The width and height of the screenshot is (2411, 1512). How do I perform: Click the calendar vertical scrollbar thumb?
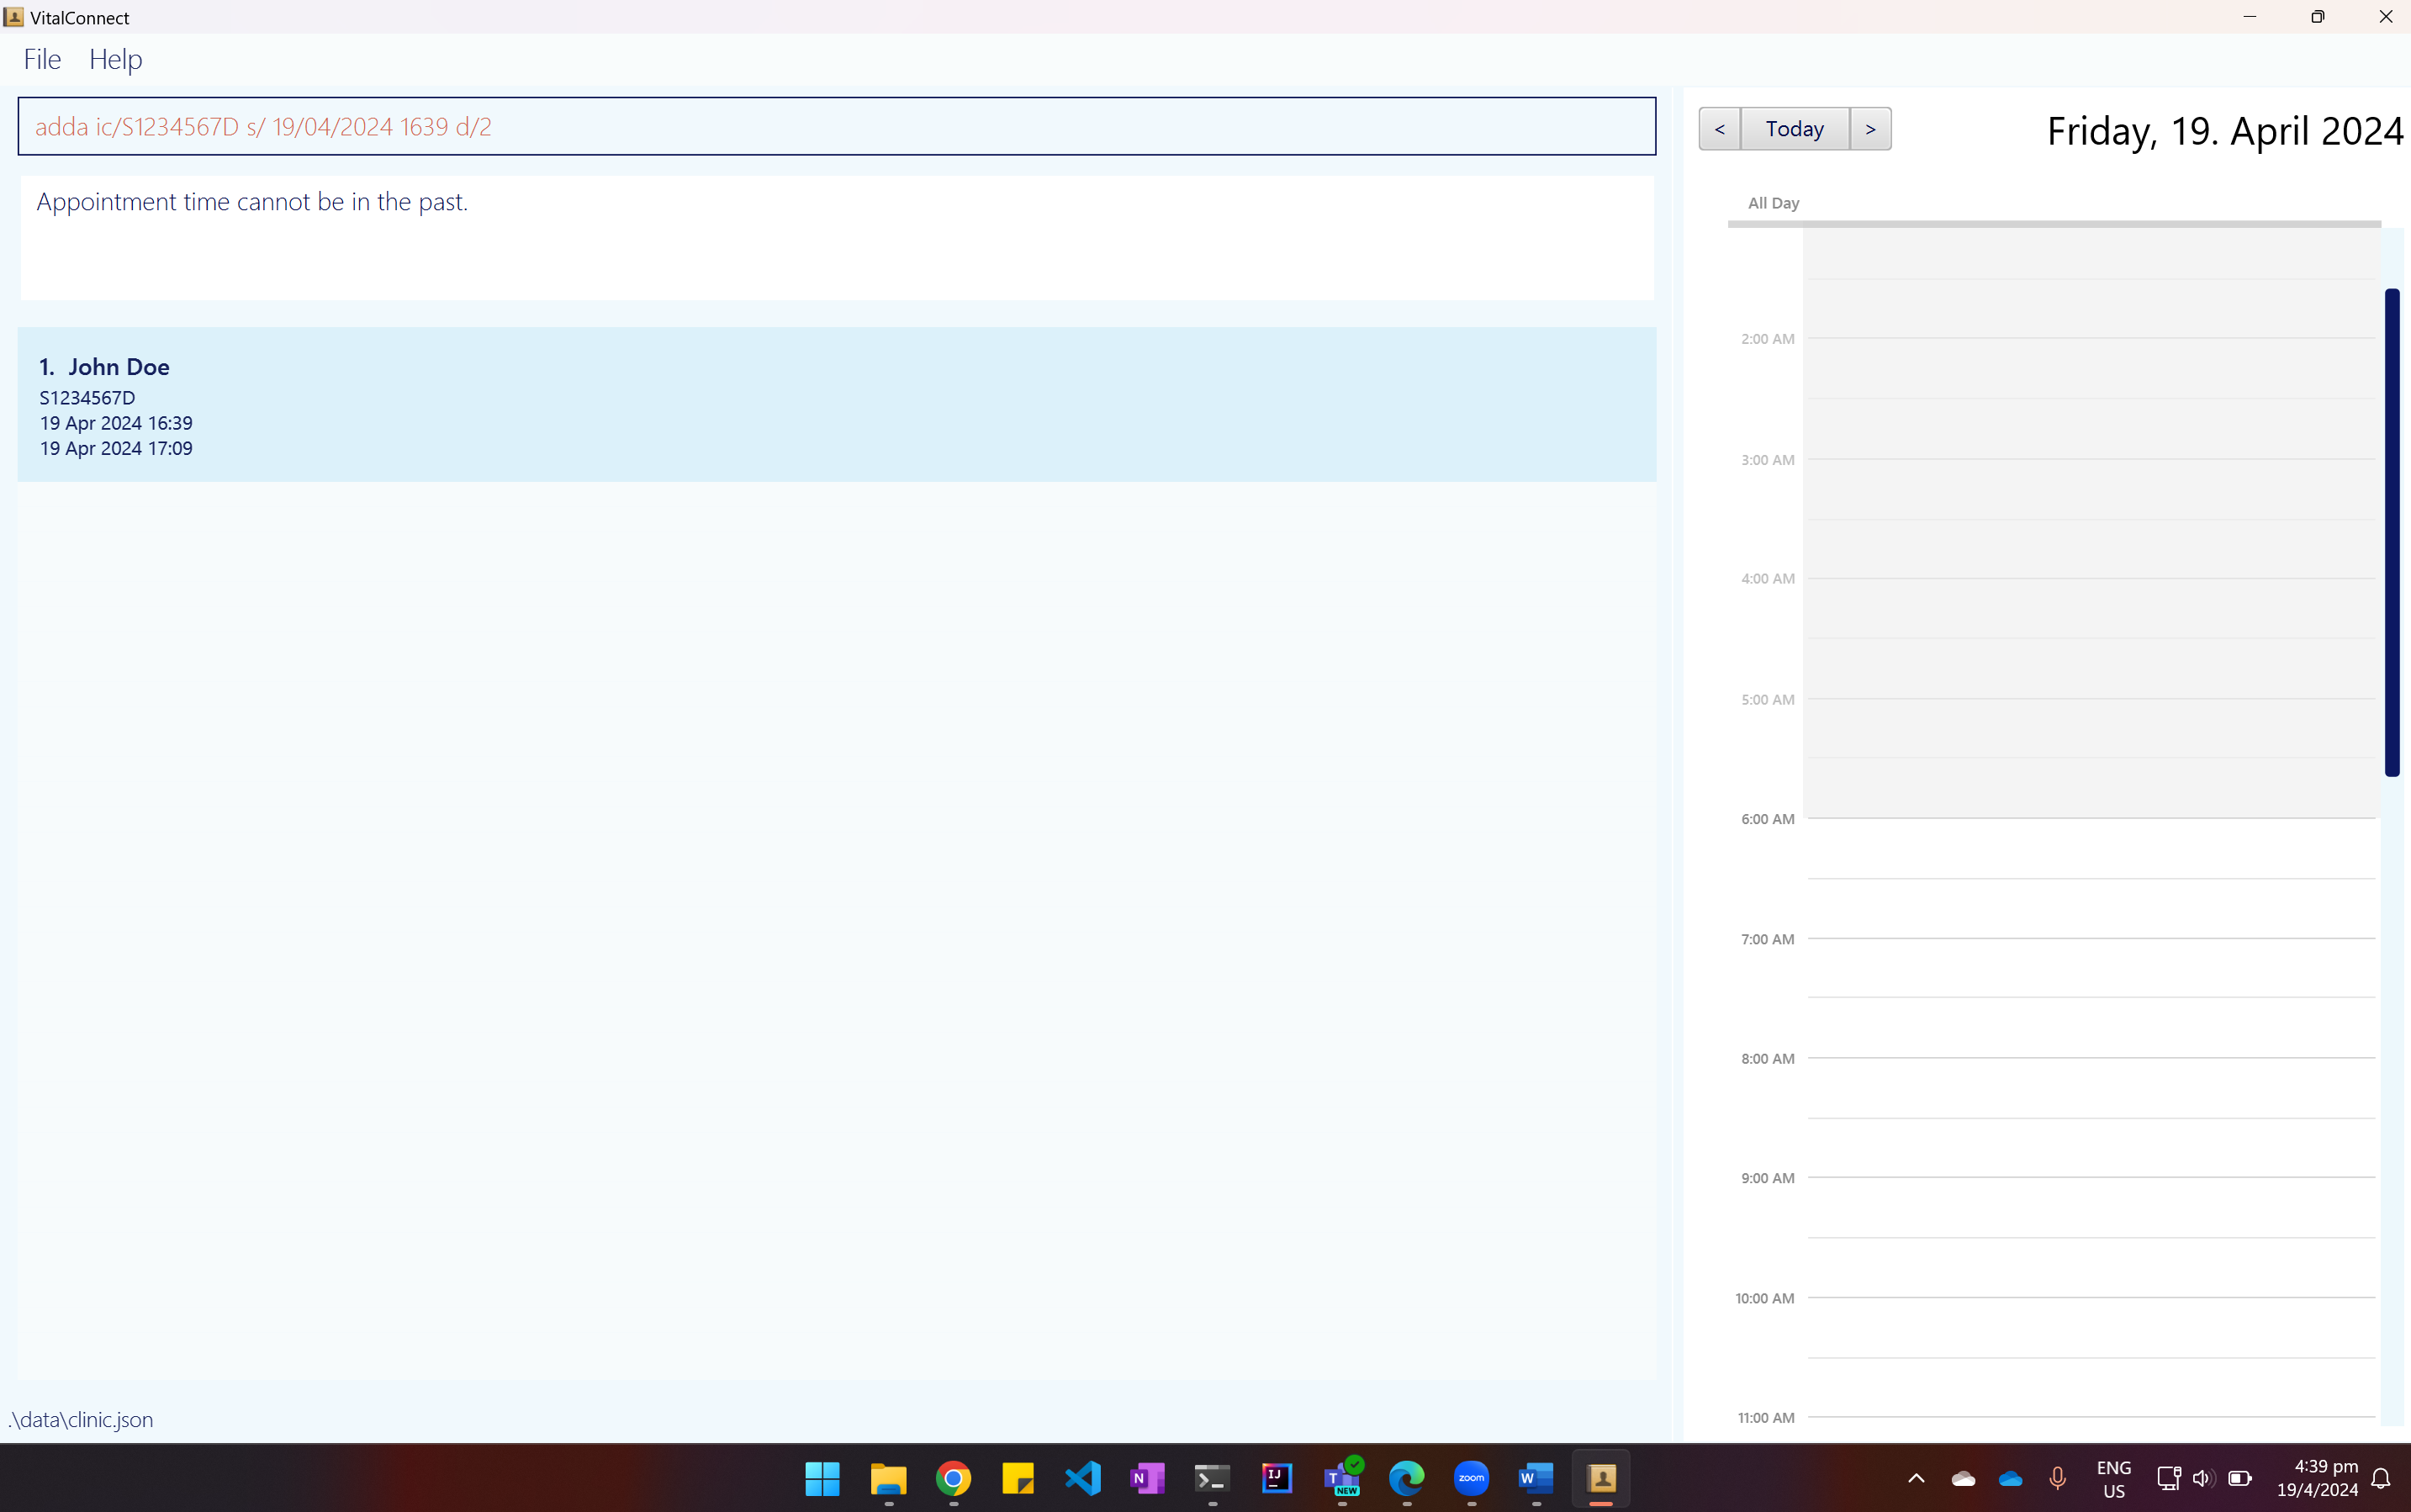[2392, 531]
